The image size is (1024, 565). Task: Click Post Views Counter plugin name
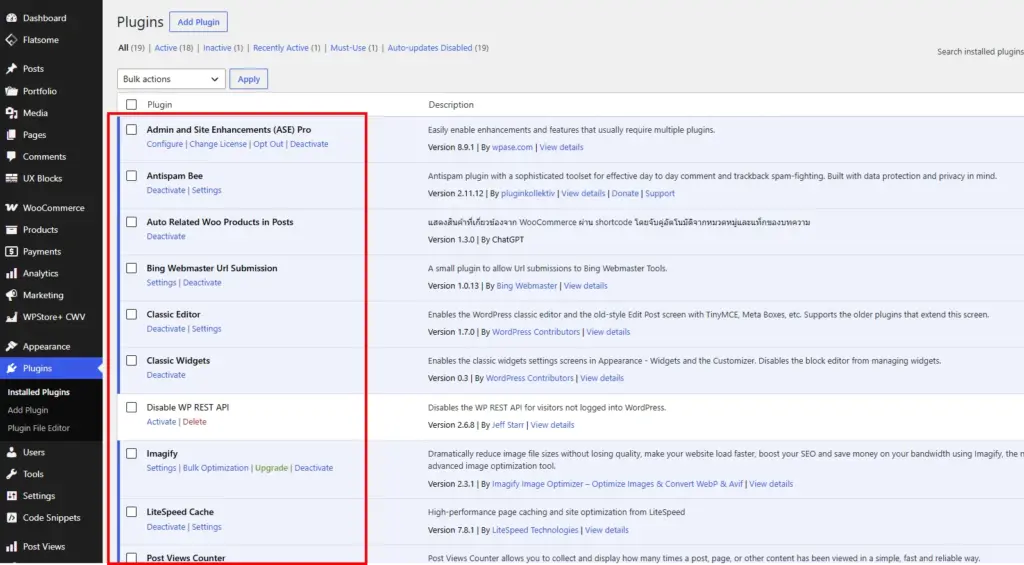point(185,558)
